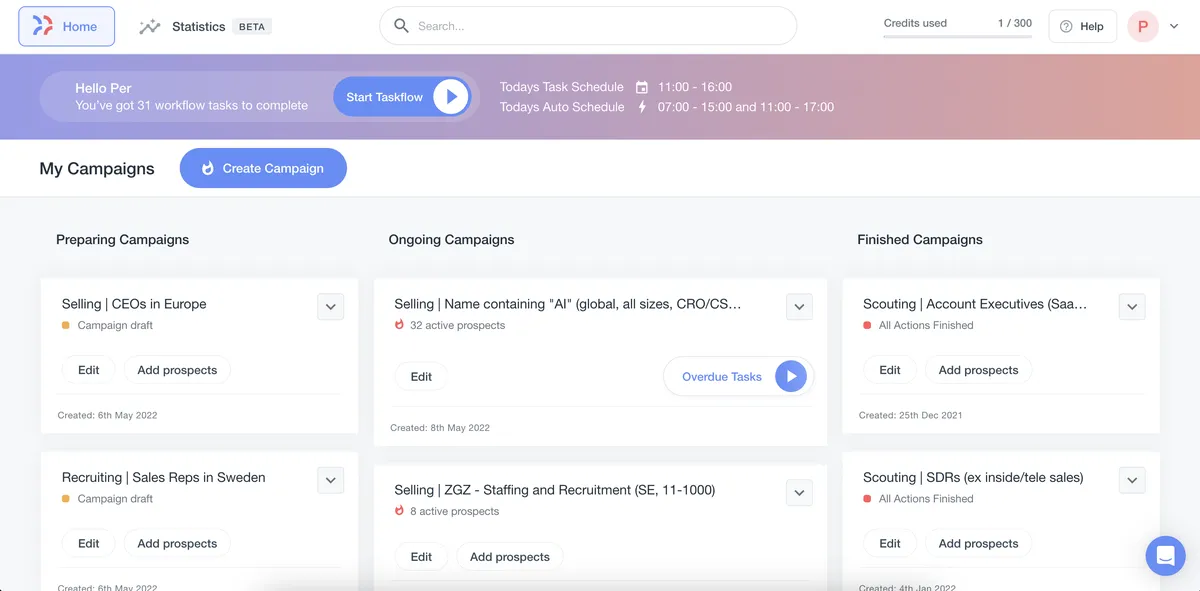
Task: Click the calendar icon by Task Schedule
Action: point(642,87)
